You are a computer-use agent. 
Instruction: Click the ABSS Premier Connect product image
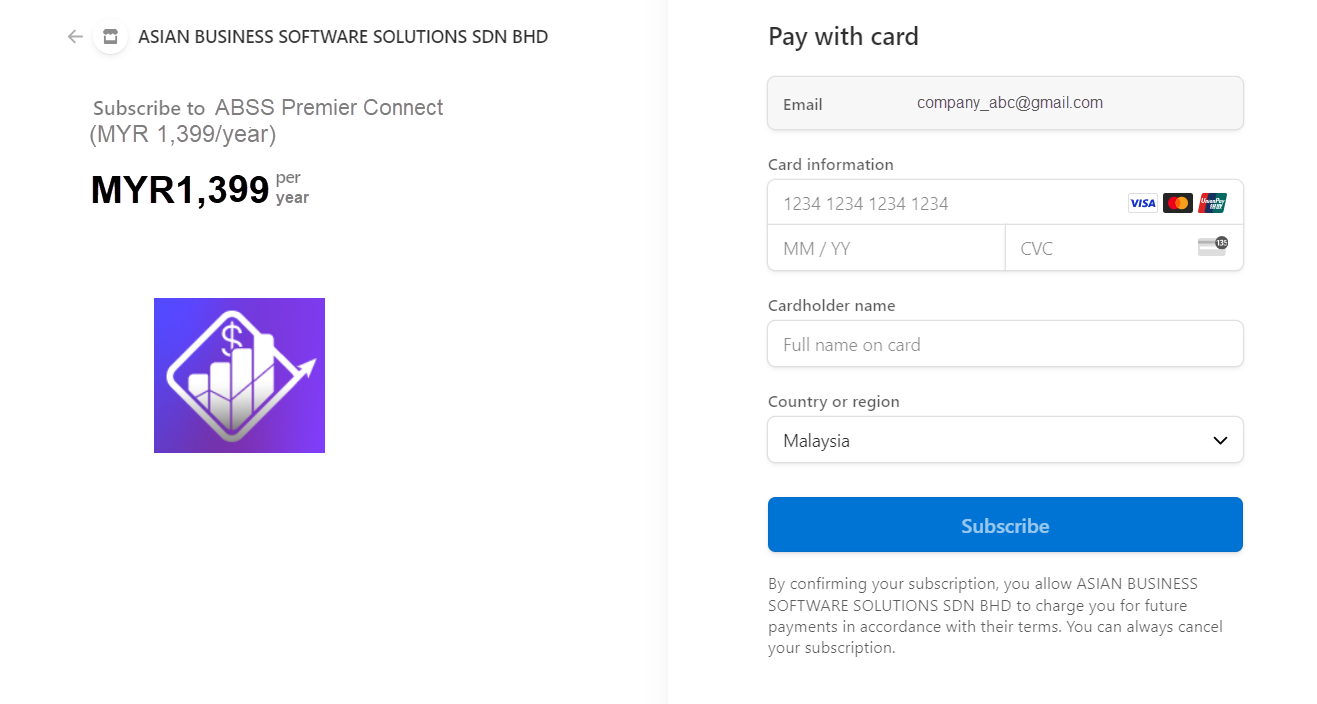coord(239,375)
